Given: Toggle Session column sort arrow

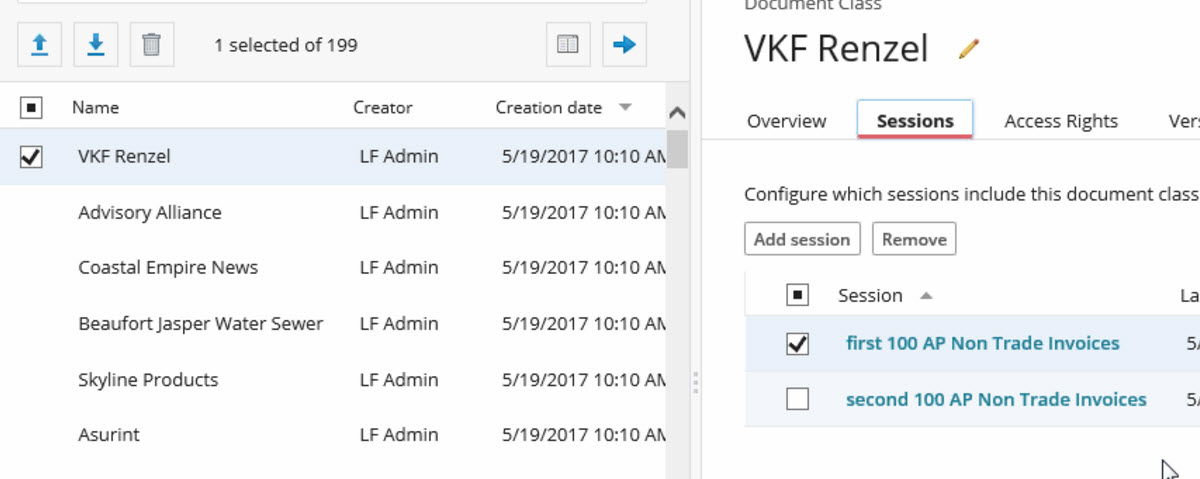Looking at the screenshot, I should (925, 295).
